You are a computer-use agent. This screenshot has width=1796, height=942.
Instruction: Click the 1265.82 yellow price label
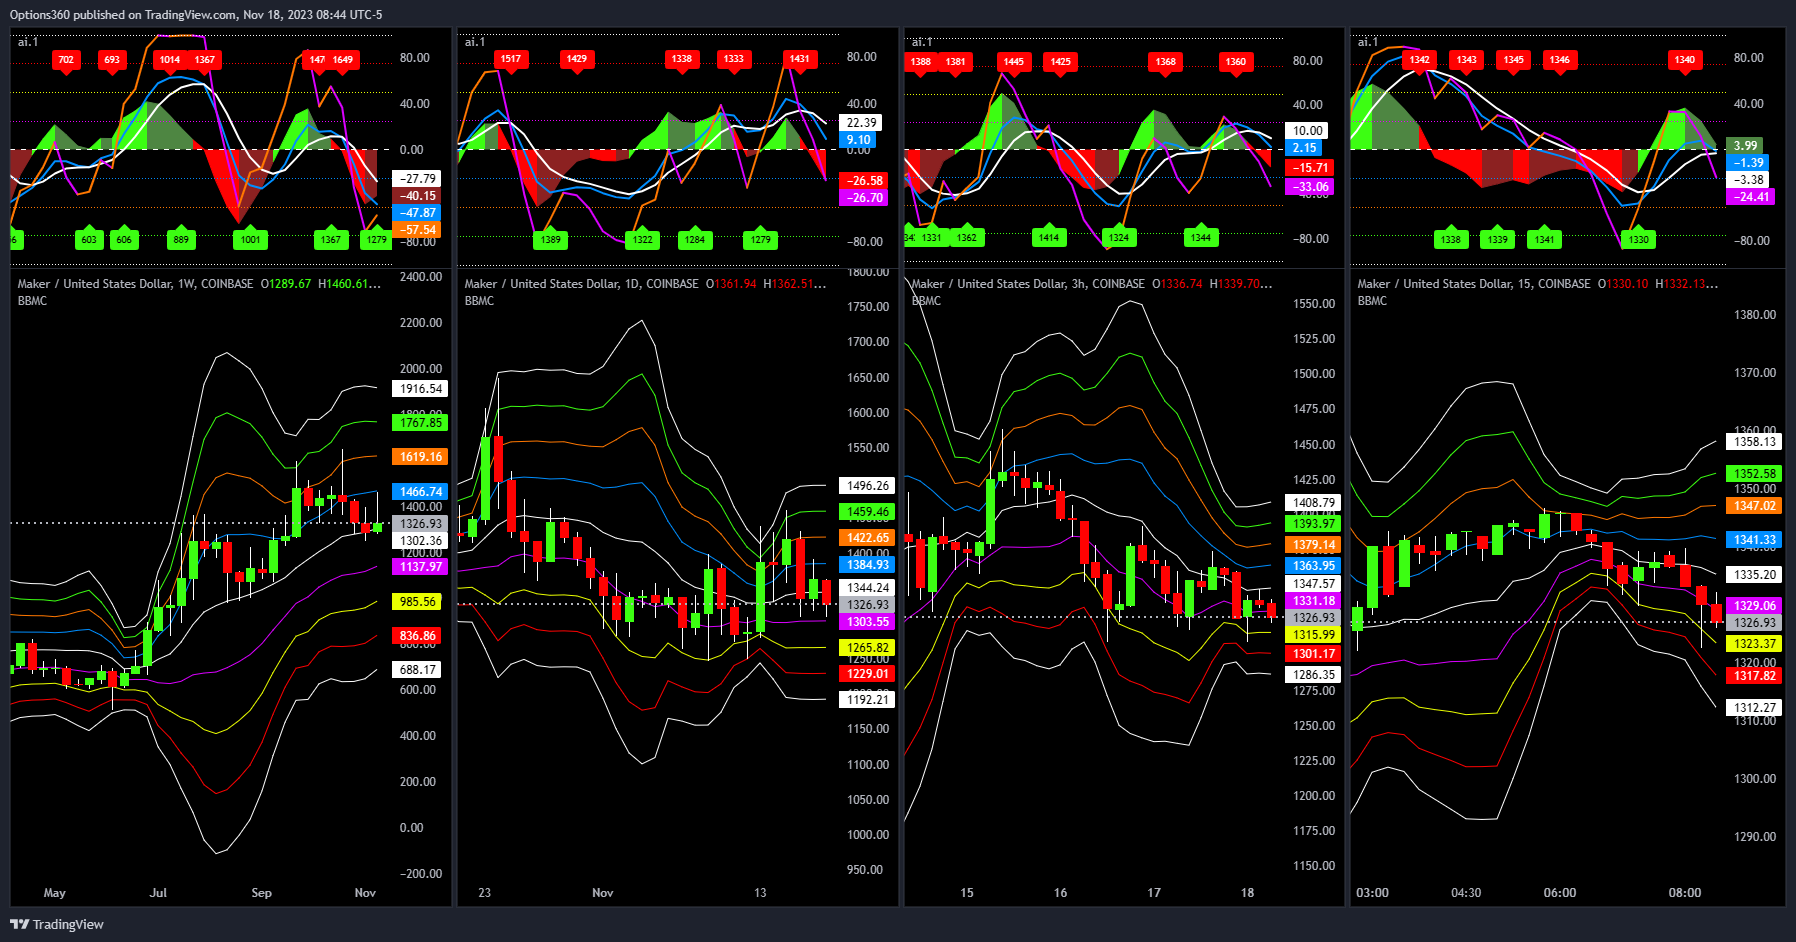coord(867,648)
